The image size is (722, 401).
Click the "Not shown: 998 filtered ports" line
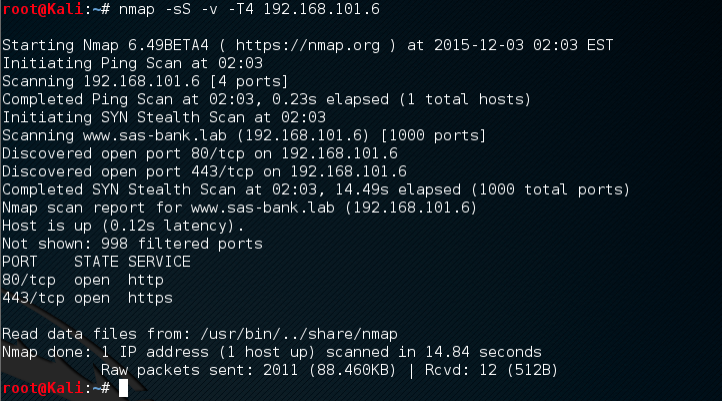tap(115, 243)
